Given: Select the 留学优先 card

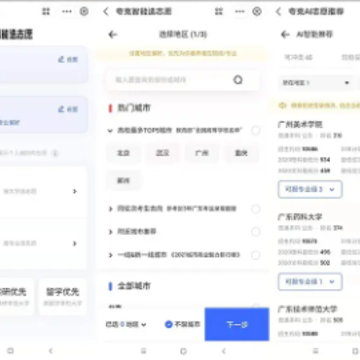Looking at the screenshot, I should pos(63,296).
